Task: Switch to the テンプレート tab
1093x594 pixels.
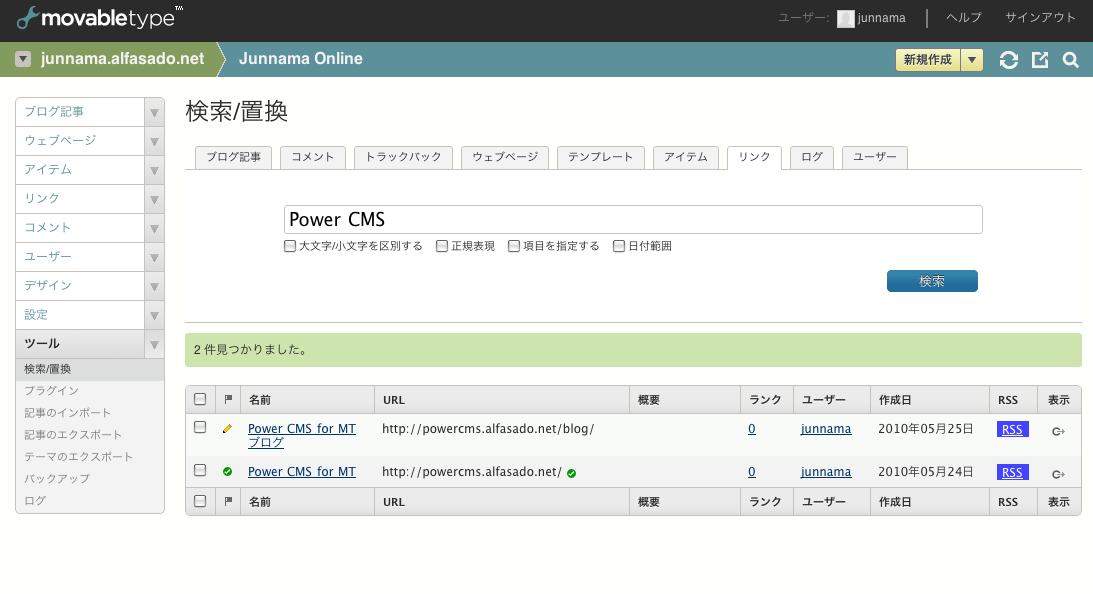Action: 600,158
